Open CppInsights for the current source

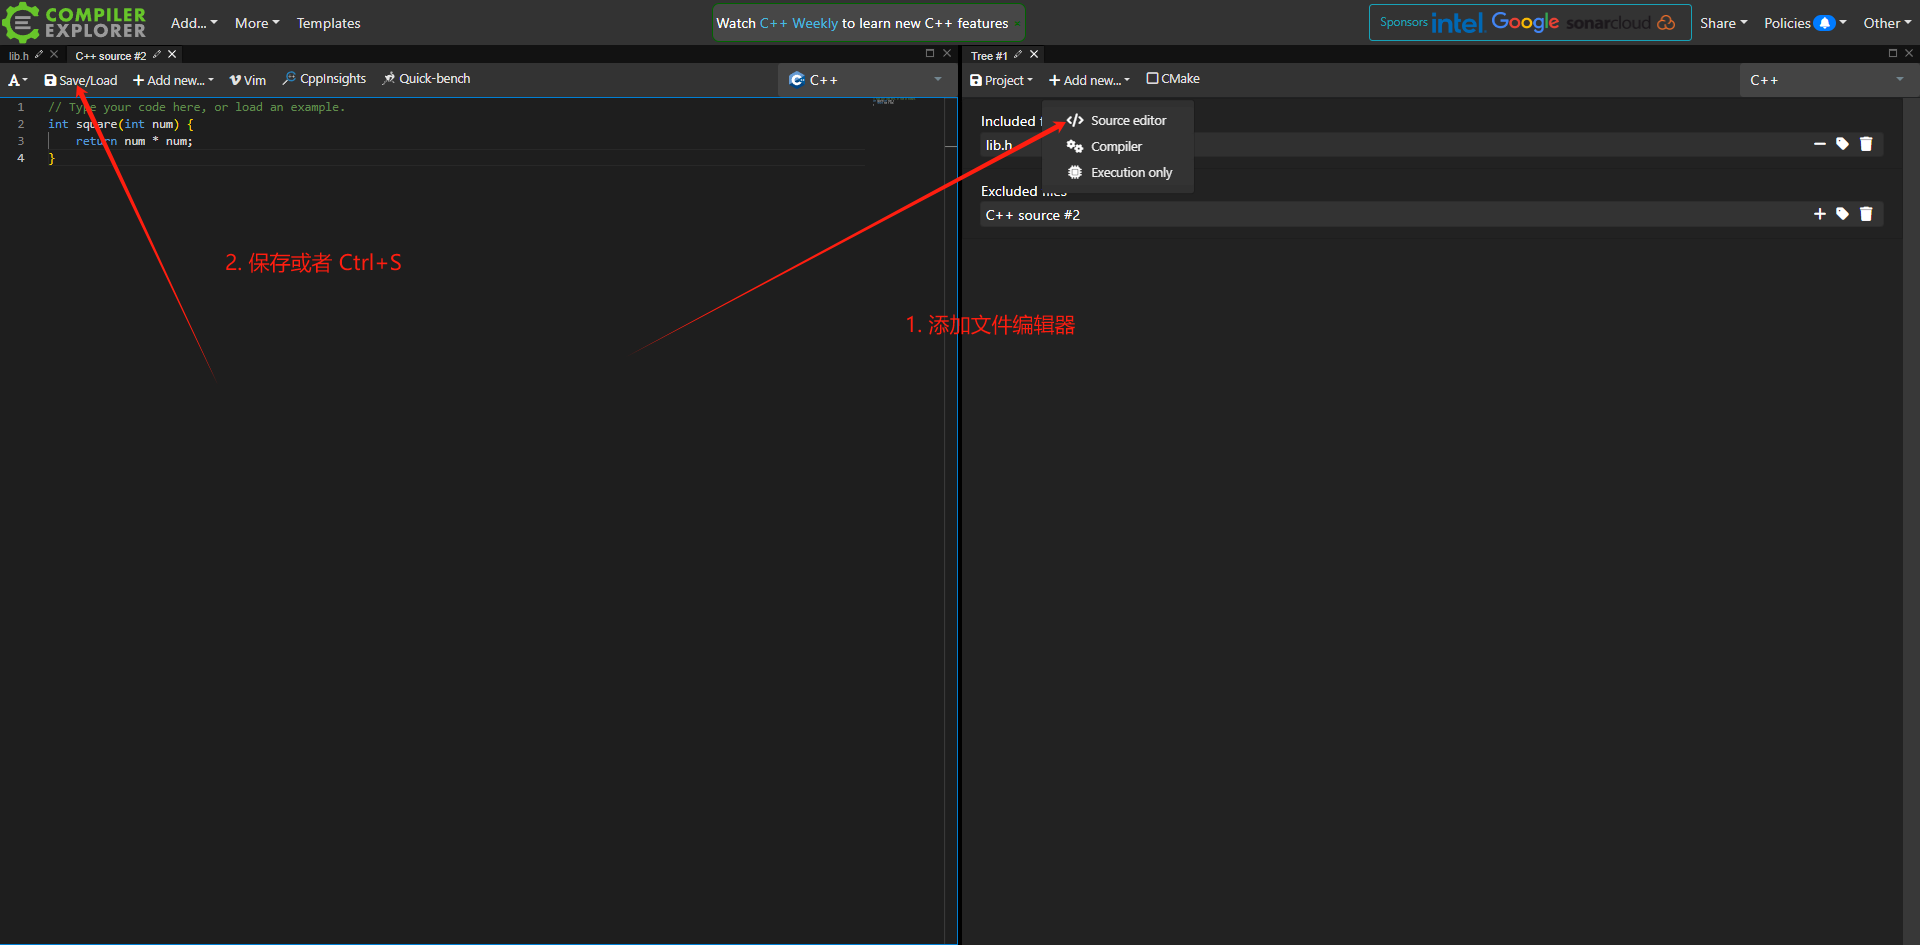[324, 78]
